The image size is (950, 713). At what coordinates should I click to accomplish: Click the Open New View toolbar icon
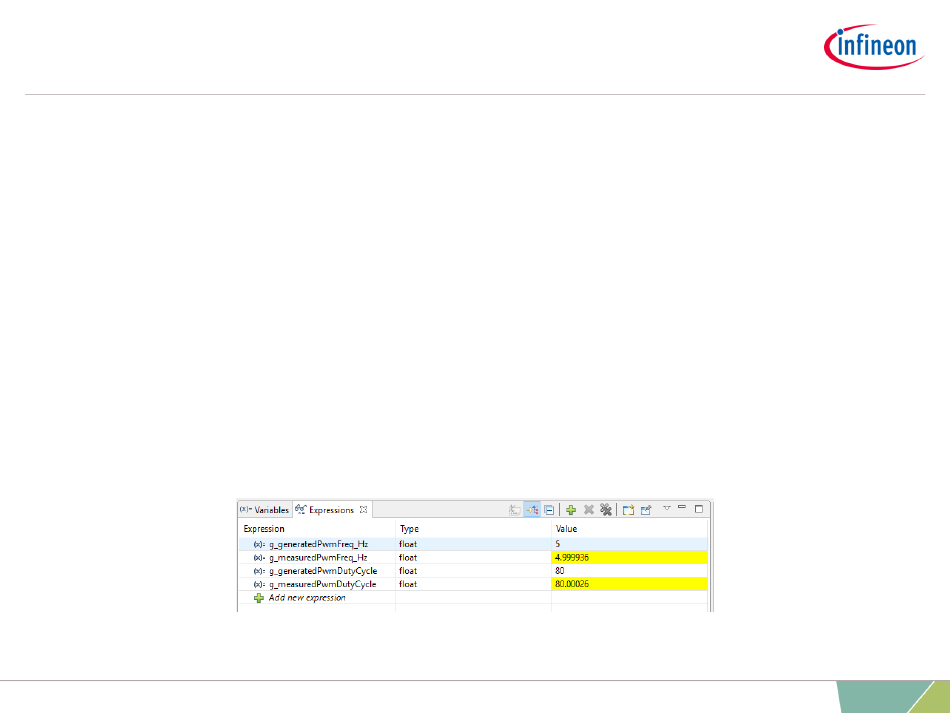[x=628, y=510]
